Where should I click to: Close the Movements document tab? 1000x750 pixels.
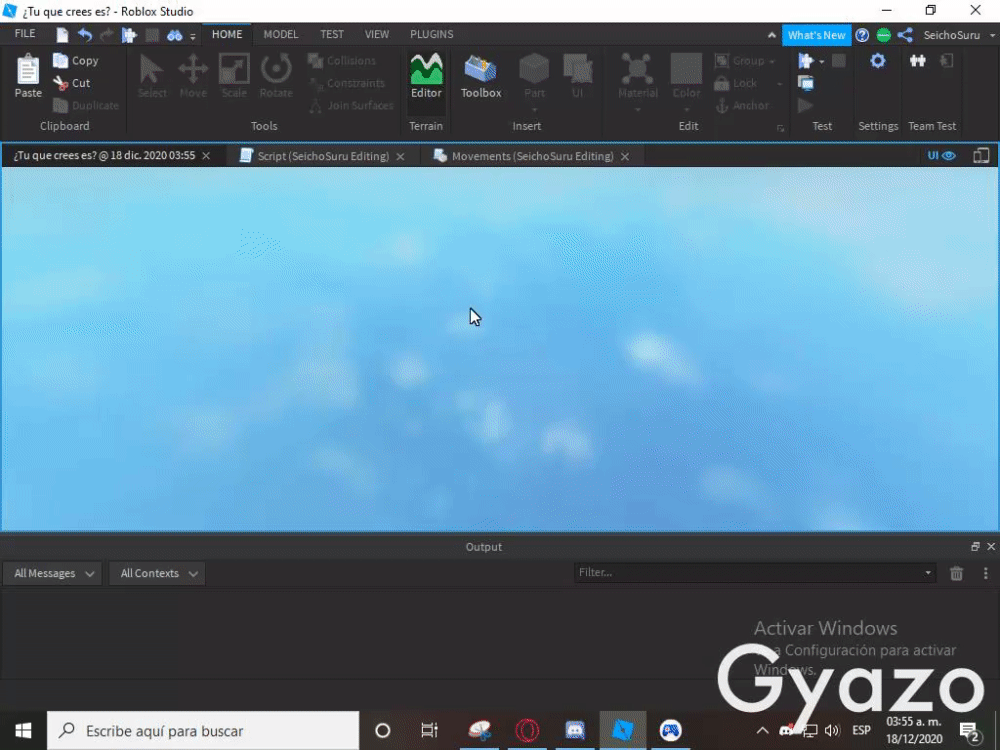625,156
